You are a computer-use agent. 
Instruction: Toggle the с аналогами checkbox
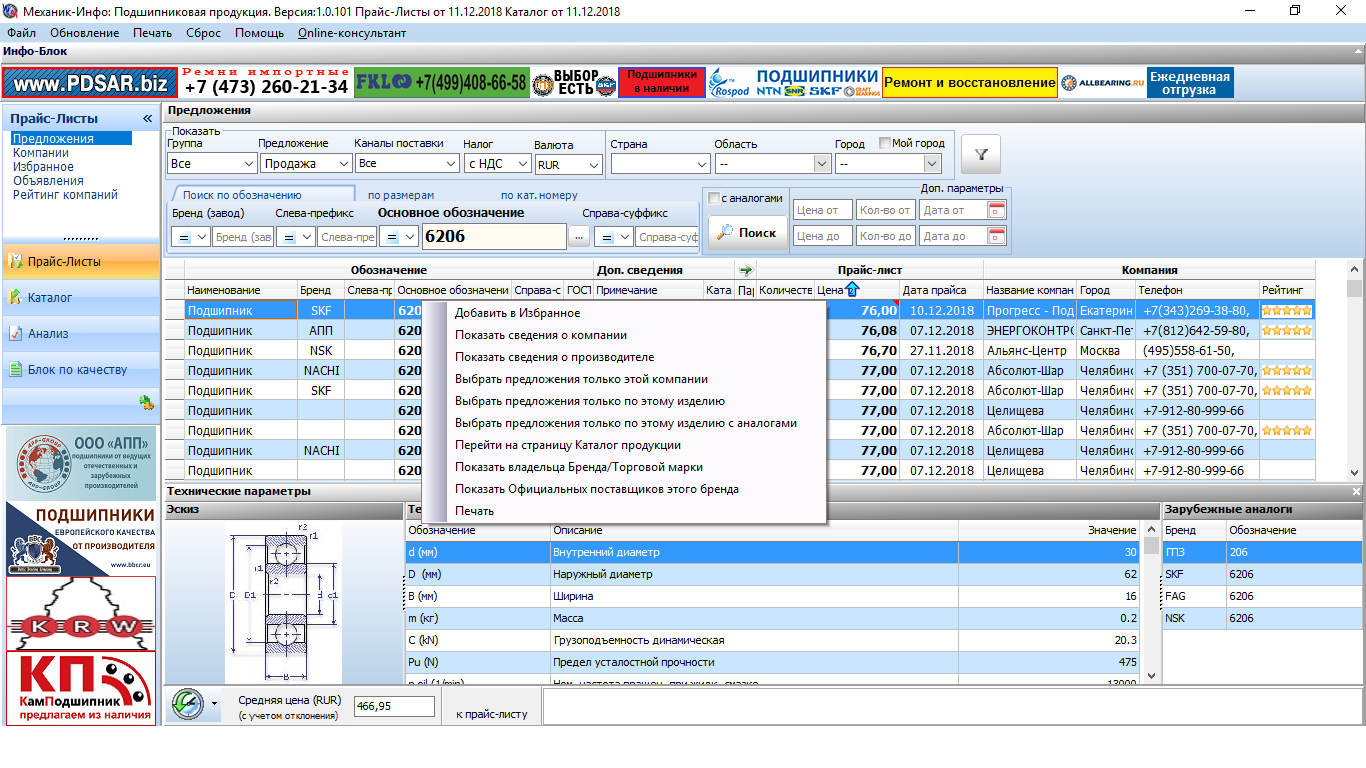point(714,198)
